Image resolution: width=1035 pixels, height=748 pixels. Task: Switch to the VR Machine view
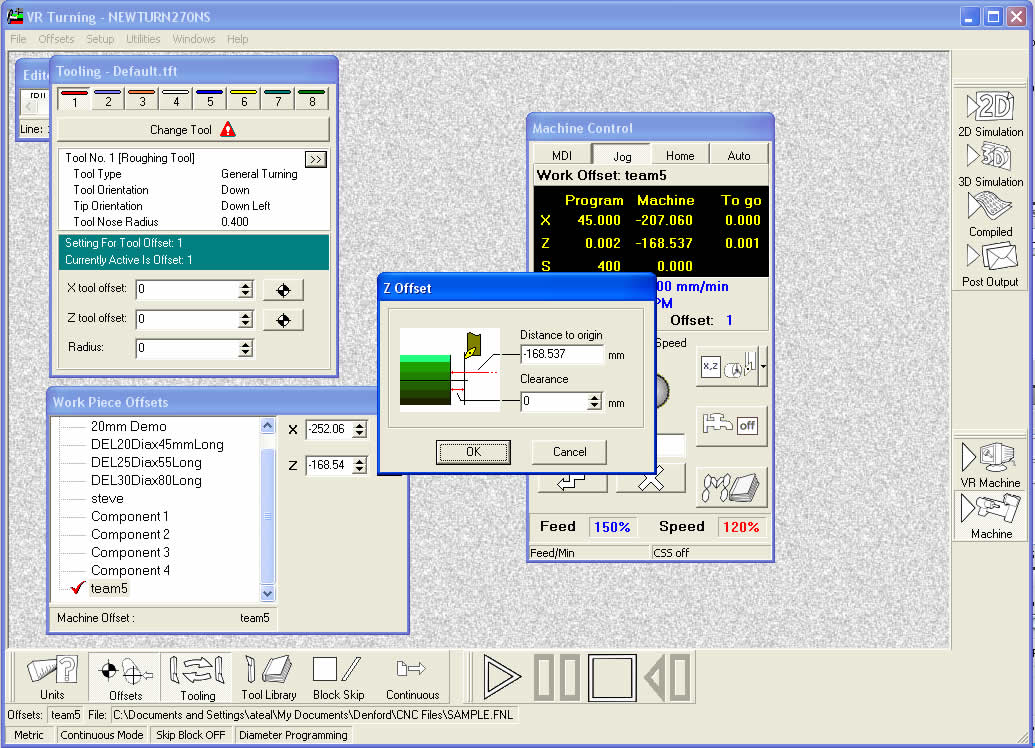(x=989, y=465)
